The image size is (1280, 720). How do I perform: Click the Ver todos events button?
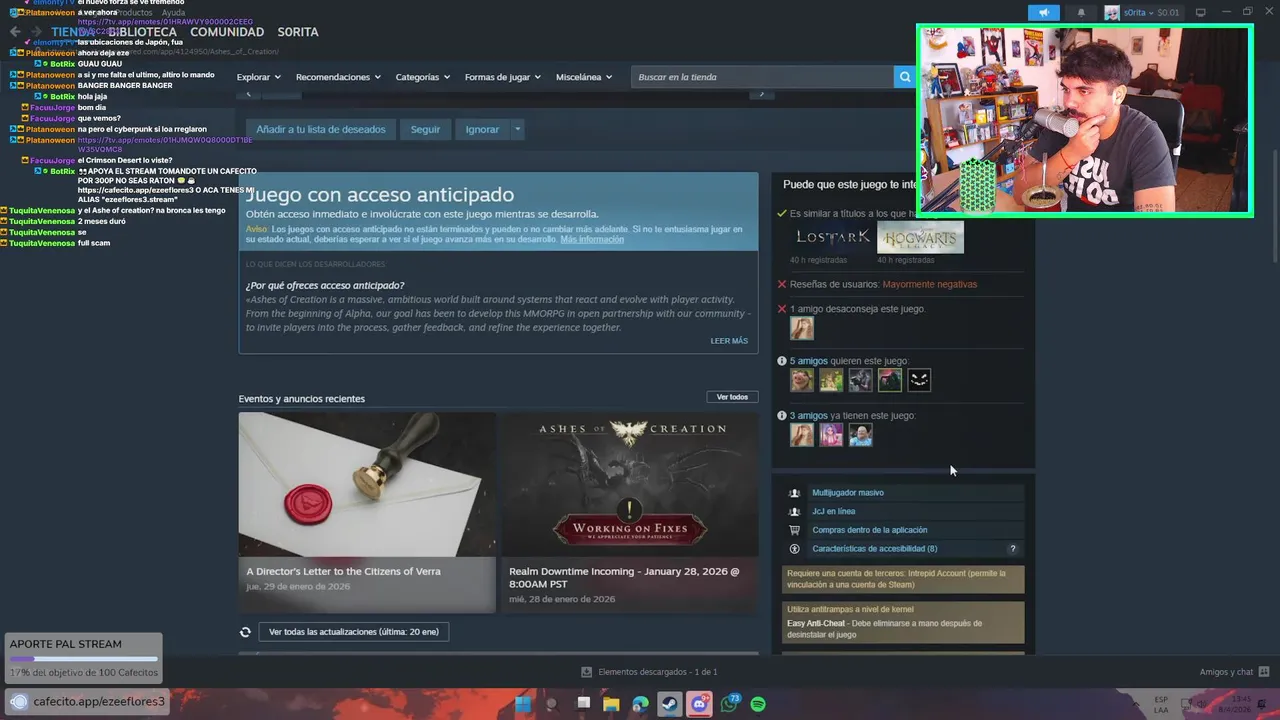(732, 397)
